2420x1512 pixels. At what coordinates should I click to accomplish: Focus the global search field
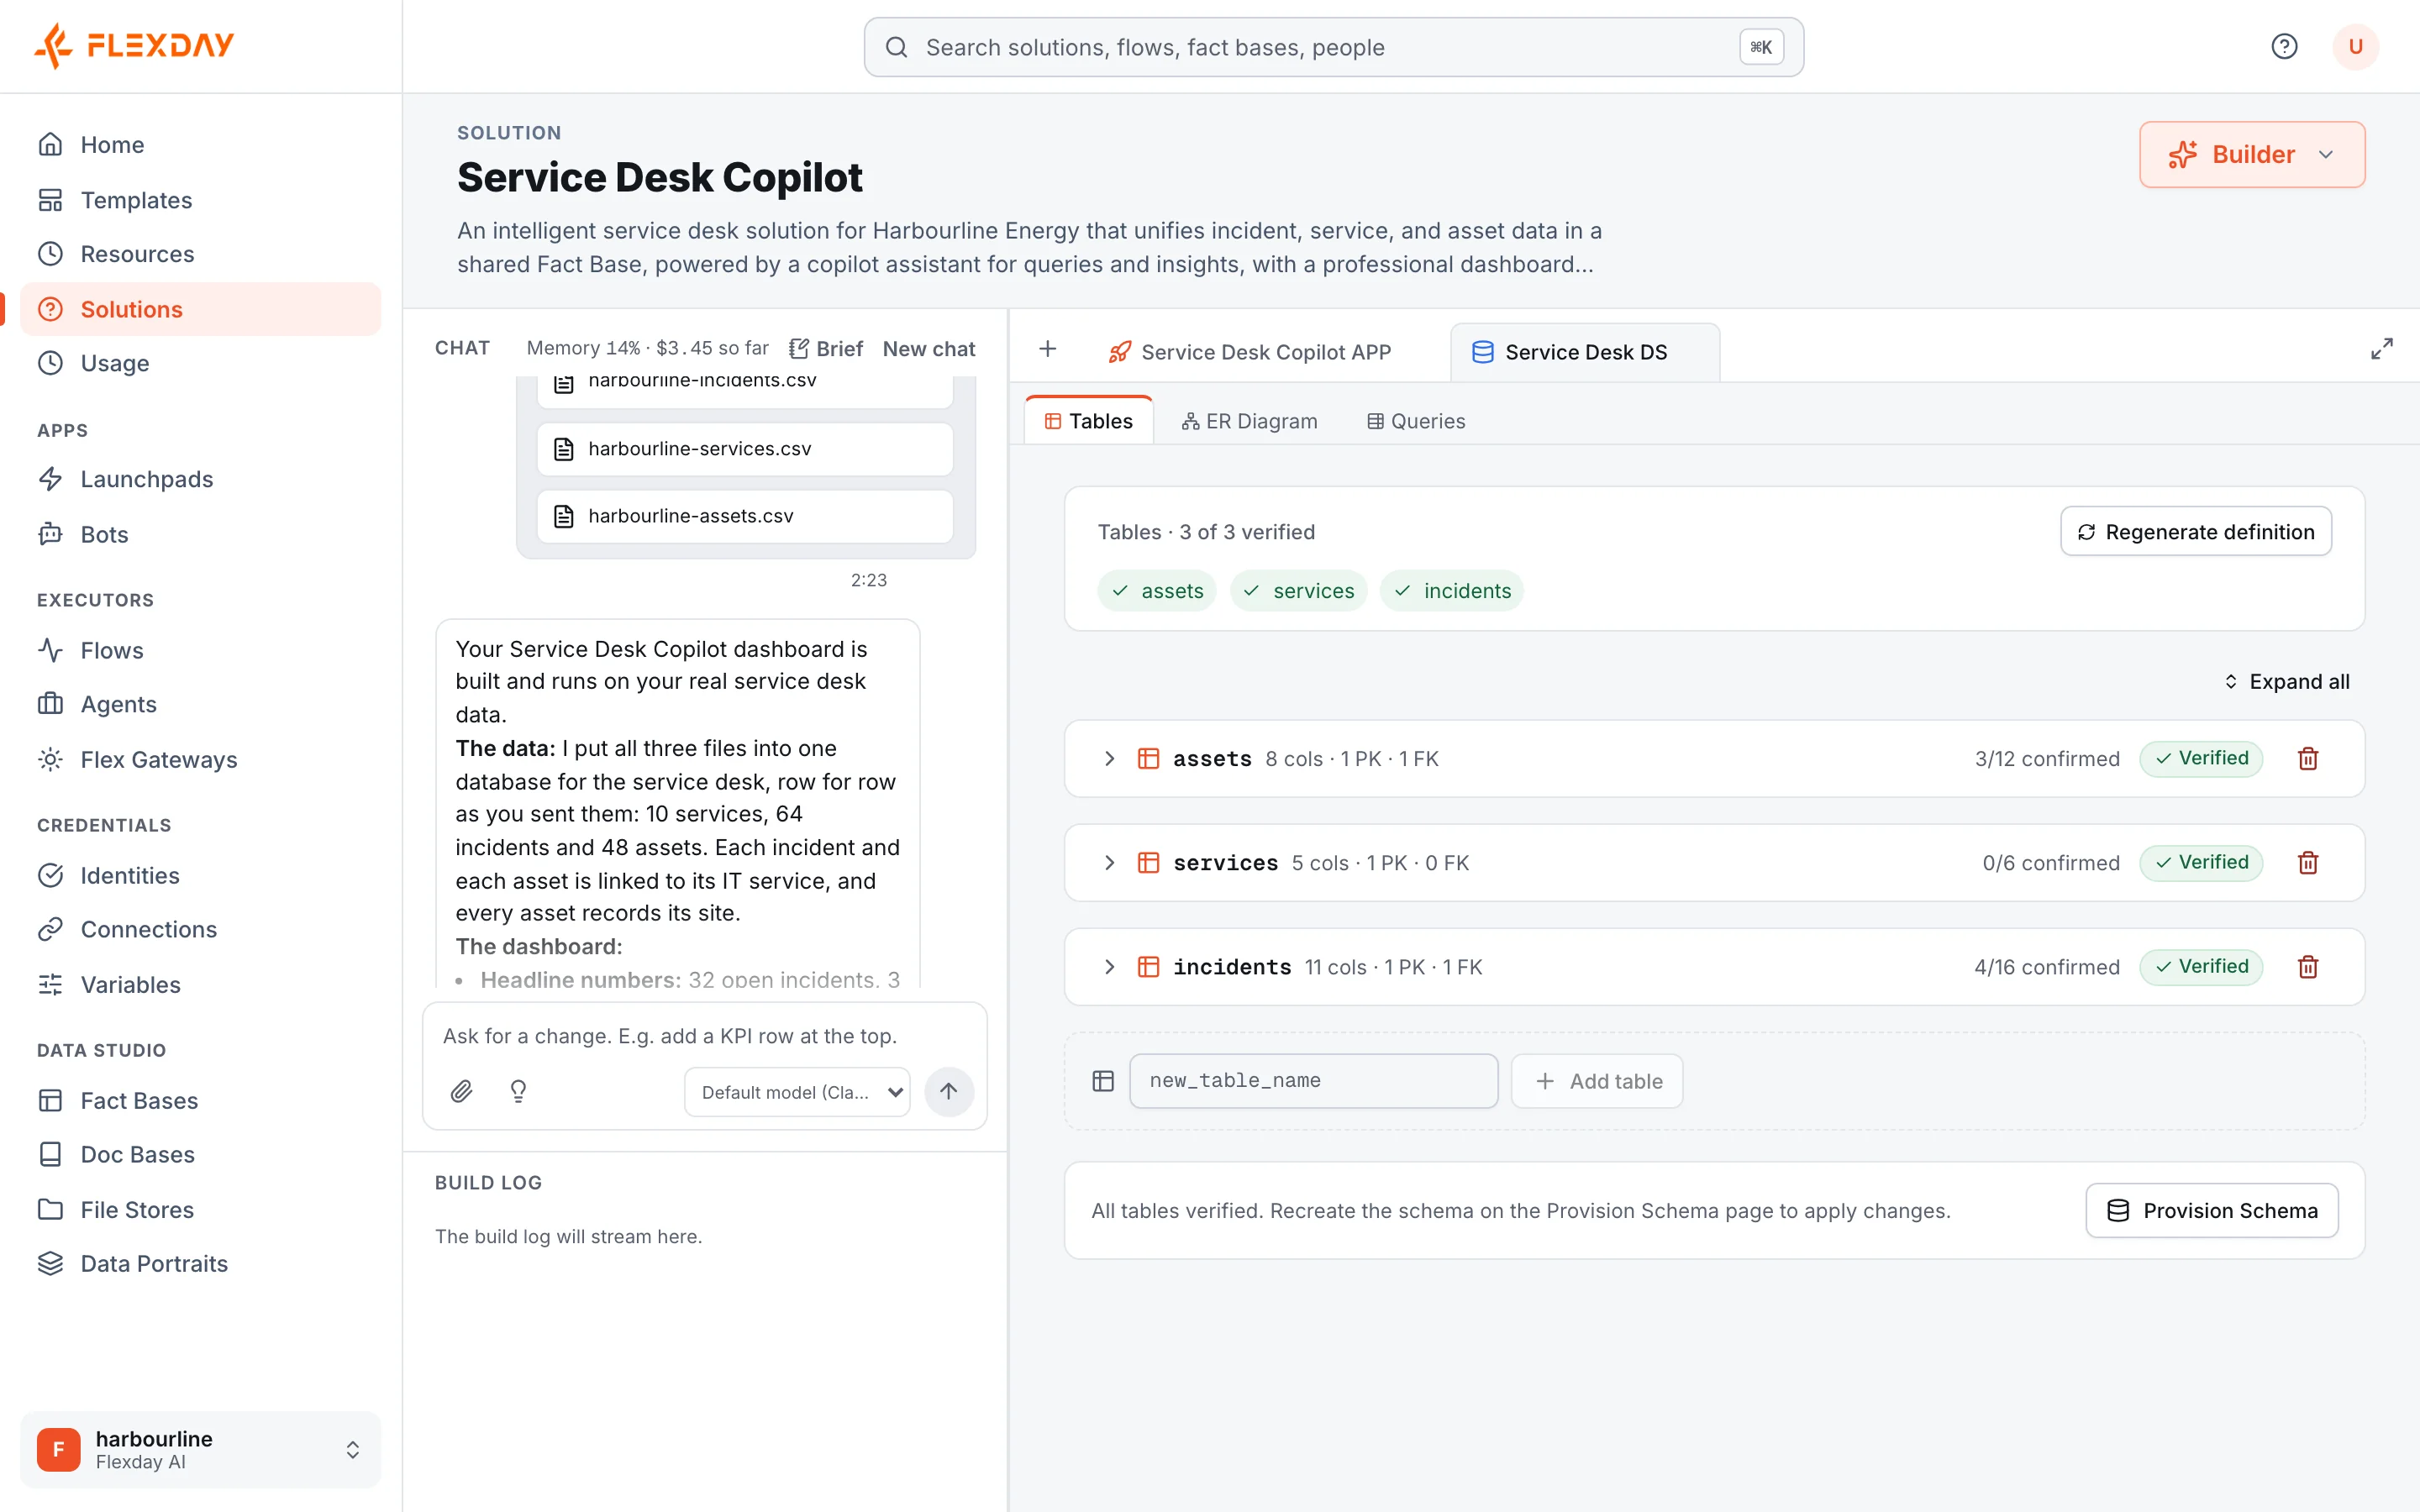[x=1334, y=47]
